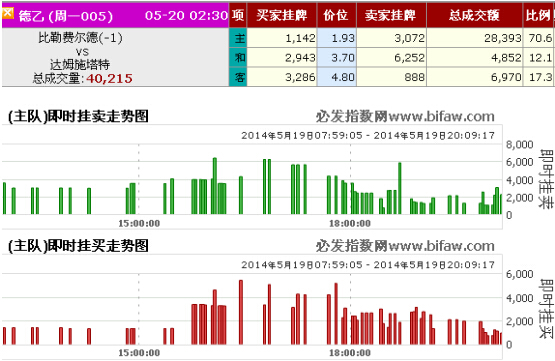Click the 卖家挂牌 column header

[x=391, y=15]
